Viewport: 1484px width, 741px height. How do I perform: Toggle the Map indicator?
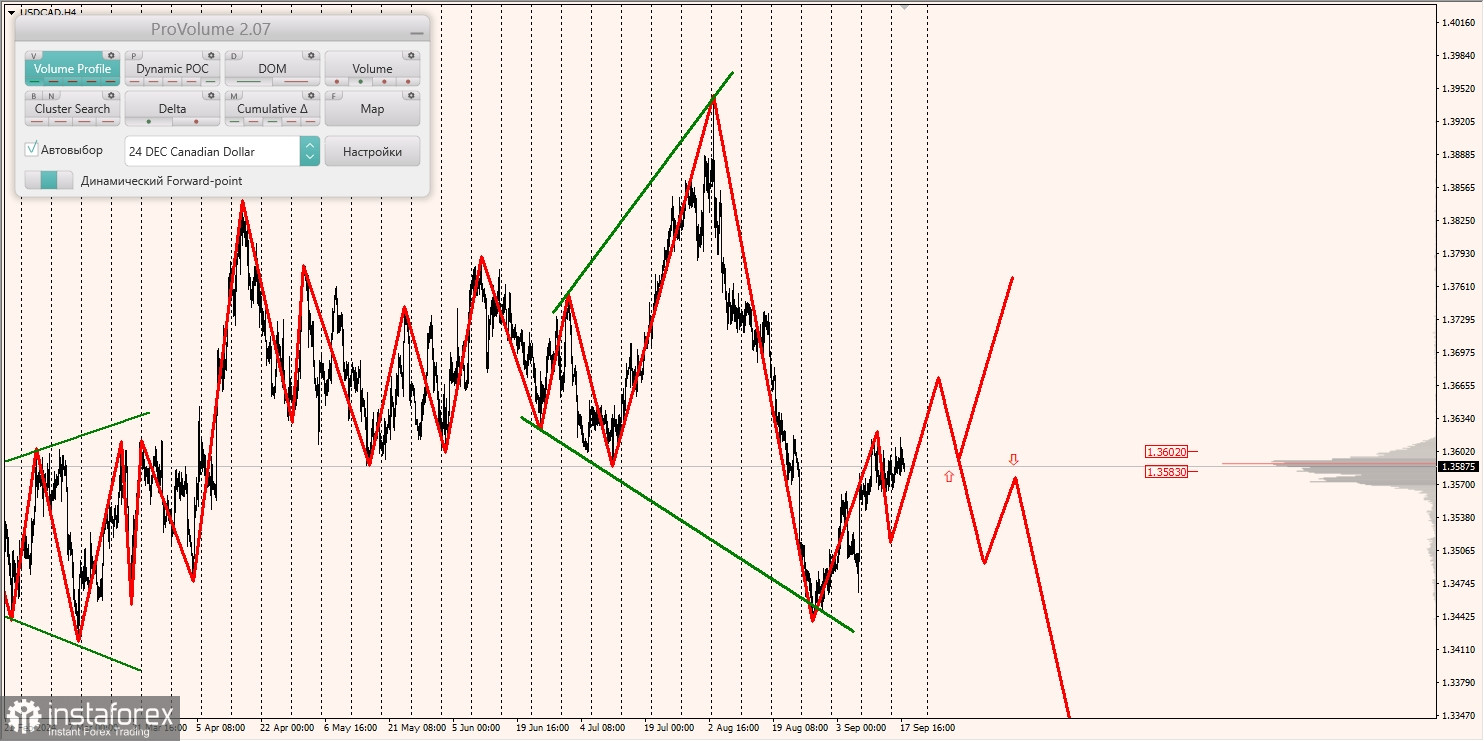(x=372, y=109)
